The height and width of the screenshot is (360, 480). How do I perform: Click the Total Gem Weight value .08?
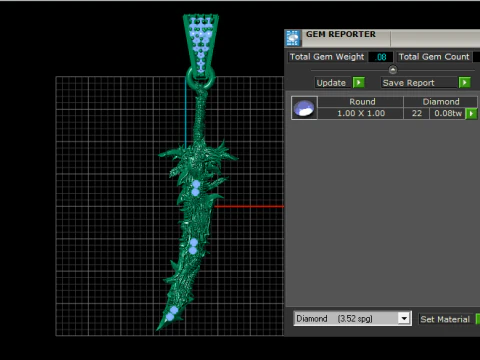(x=381, y=57)
